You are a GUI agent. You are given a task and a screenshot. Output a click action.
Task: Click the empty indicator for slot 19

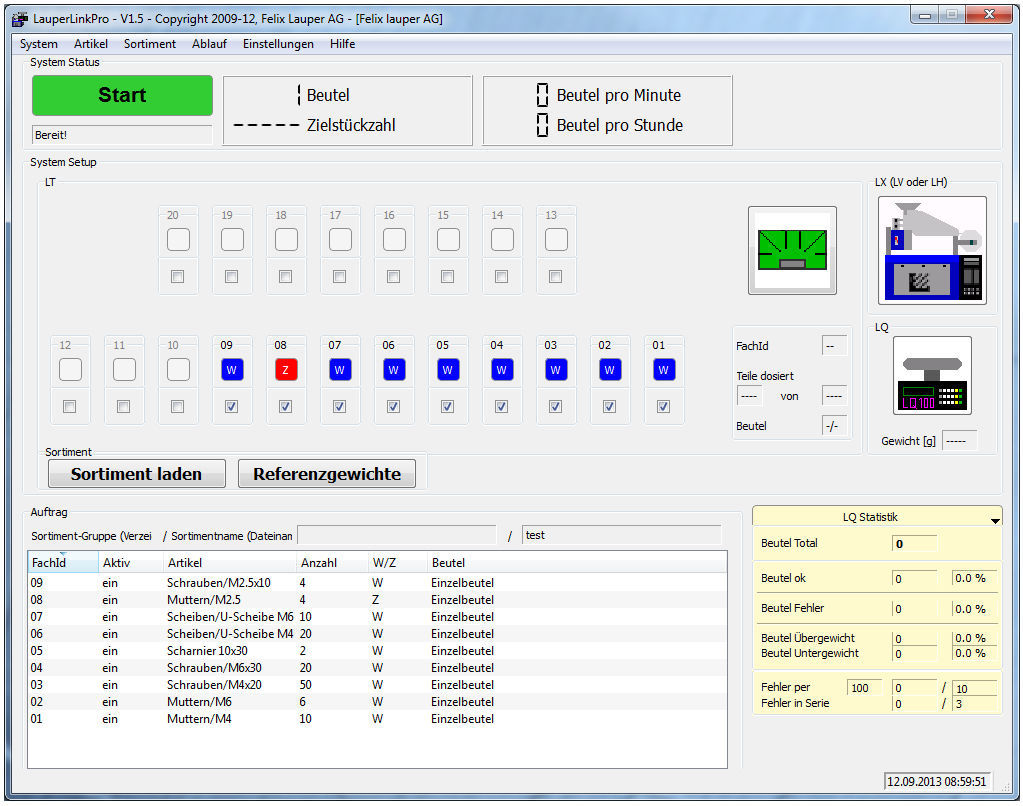pos(232,240)
